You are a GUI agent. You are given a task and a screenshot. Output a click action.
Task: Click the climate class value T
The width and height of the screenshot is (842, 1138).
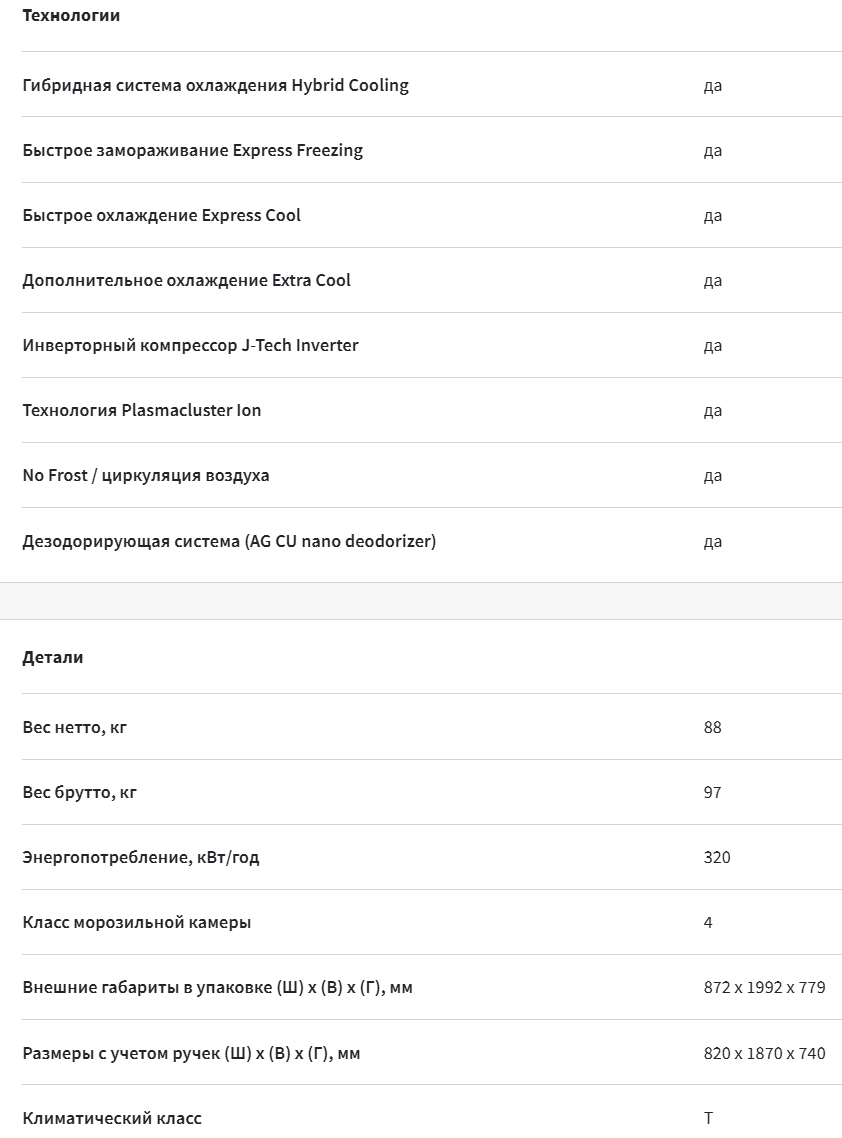pos(708,1118)
